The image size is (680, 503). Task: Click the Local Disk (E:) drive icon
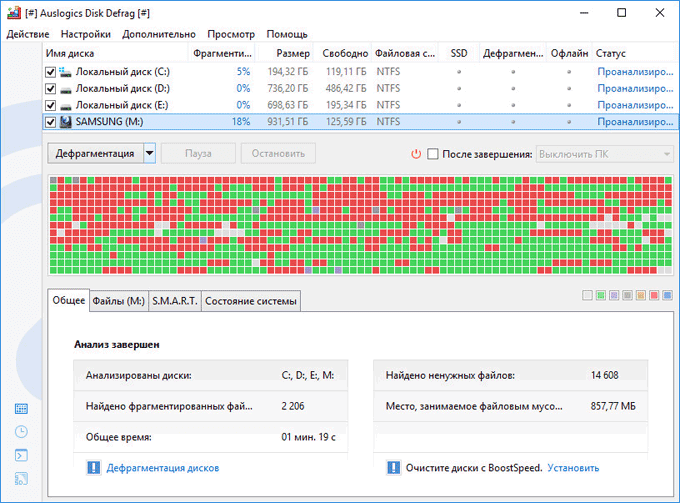click(x=65, y=106)
